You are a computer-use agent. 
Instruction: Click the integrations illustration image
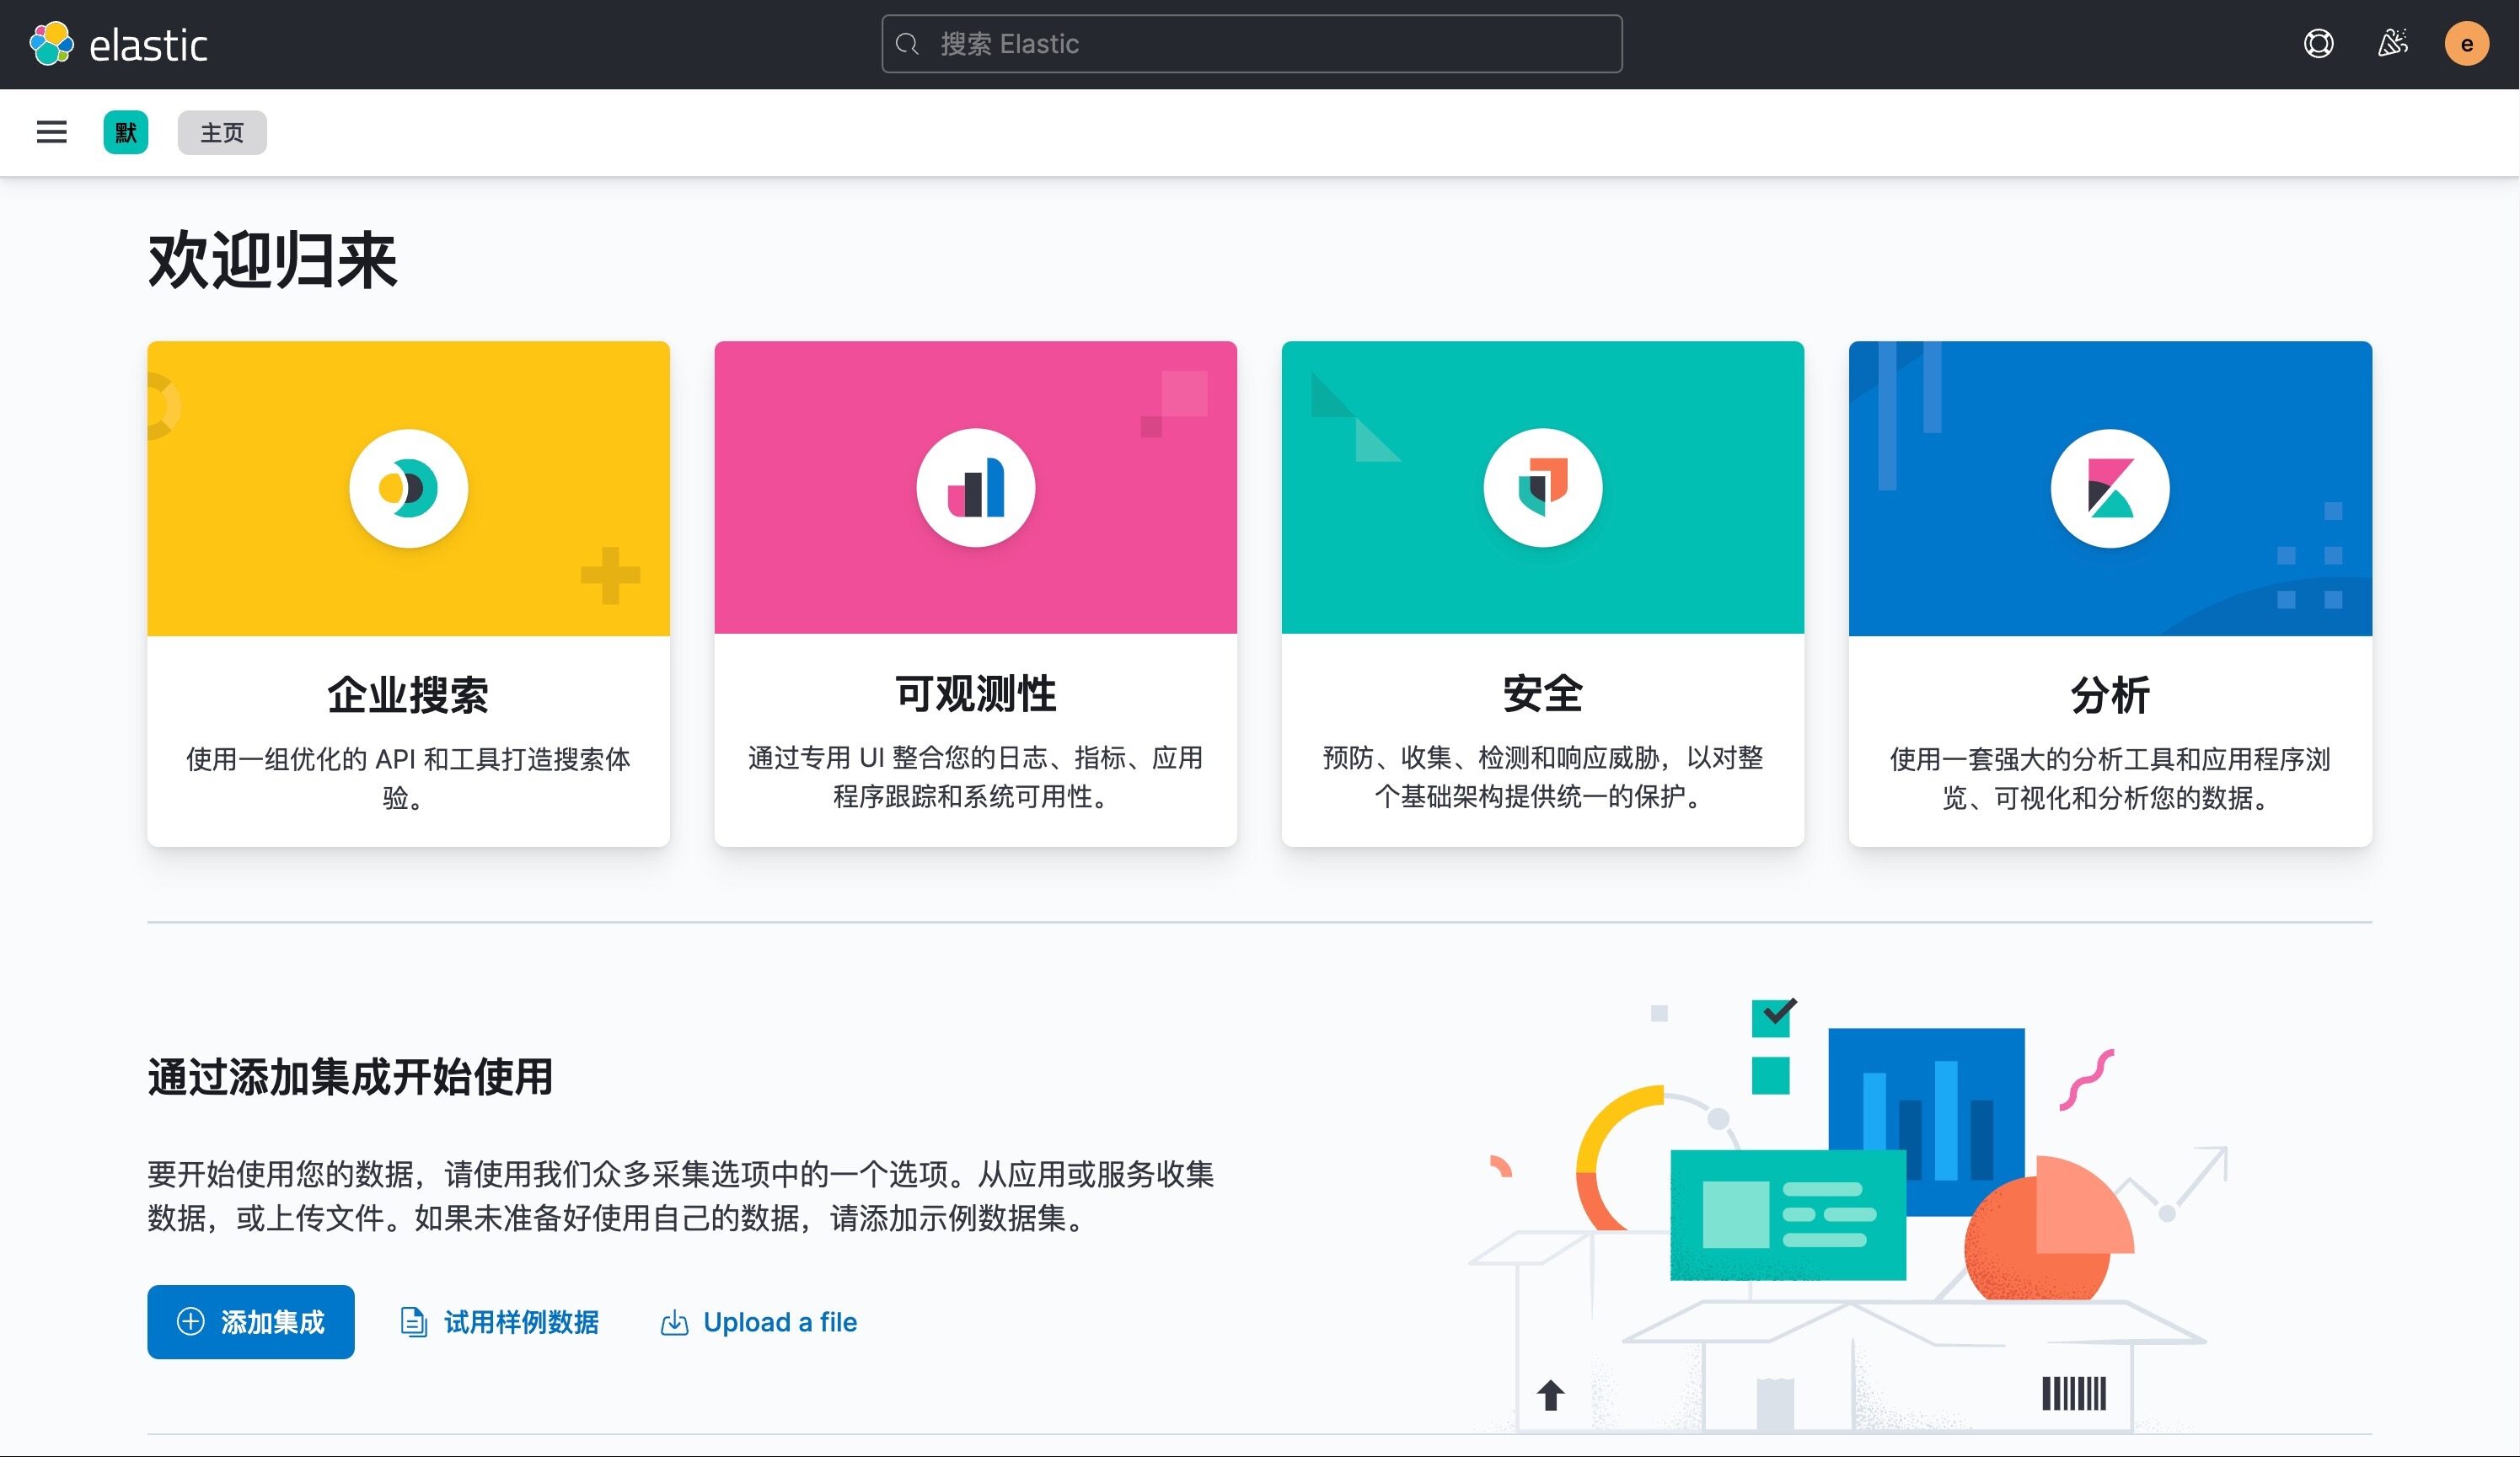click(1850, 1215)
